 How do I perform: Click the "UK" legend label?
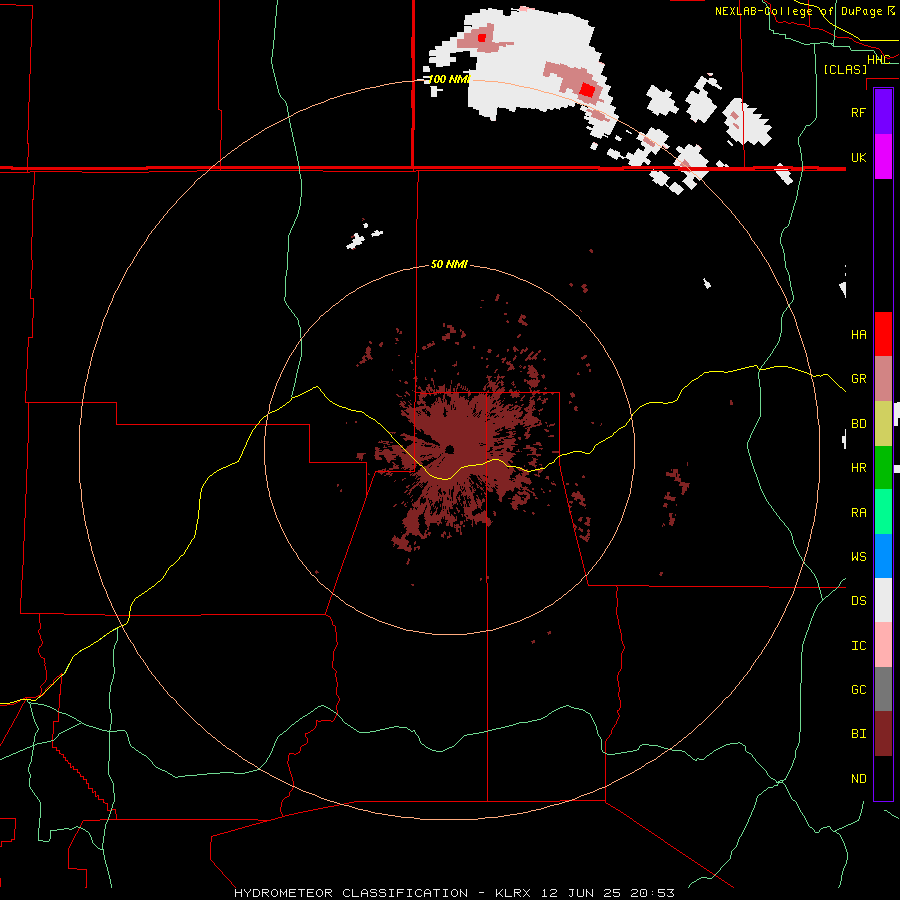tap(858, 157)
